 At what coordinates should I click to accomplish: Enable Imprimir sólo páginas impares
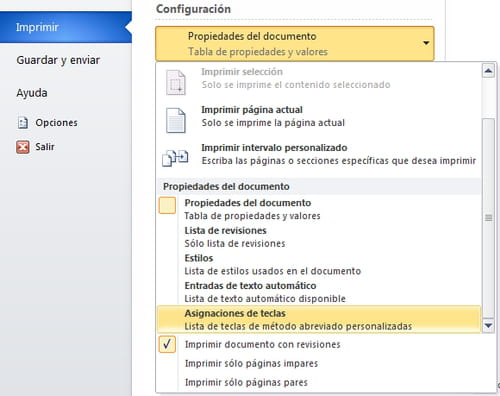[251, 363]
